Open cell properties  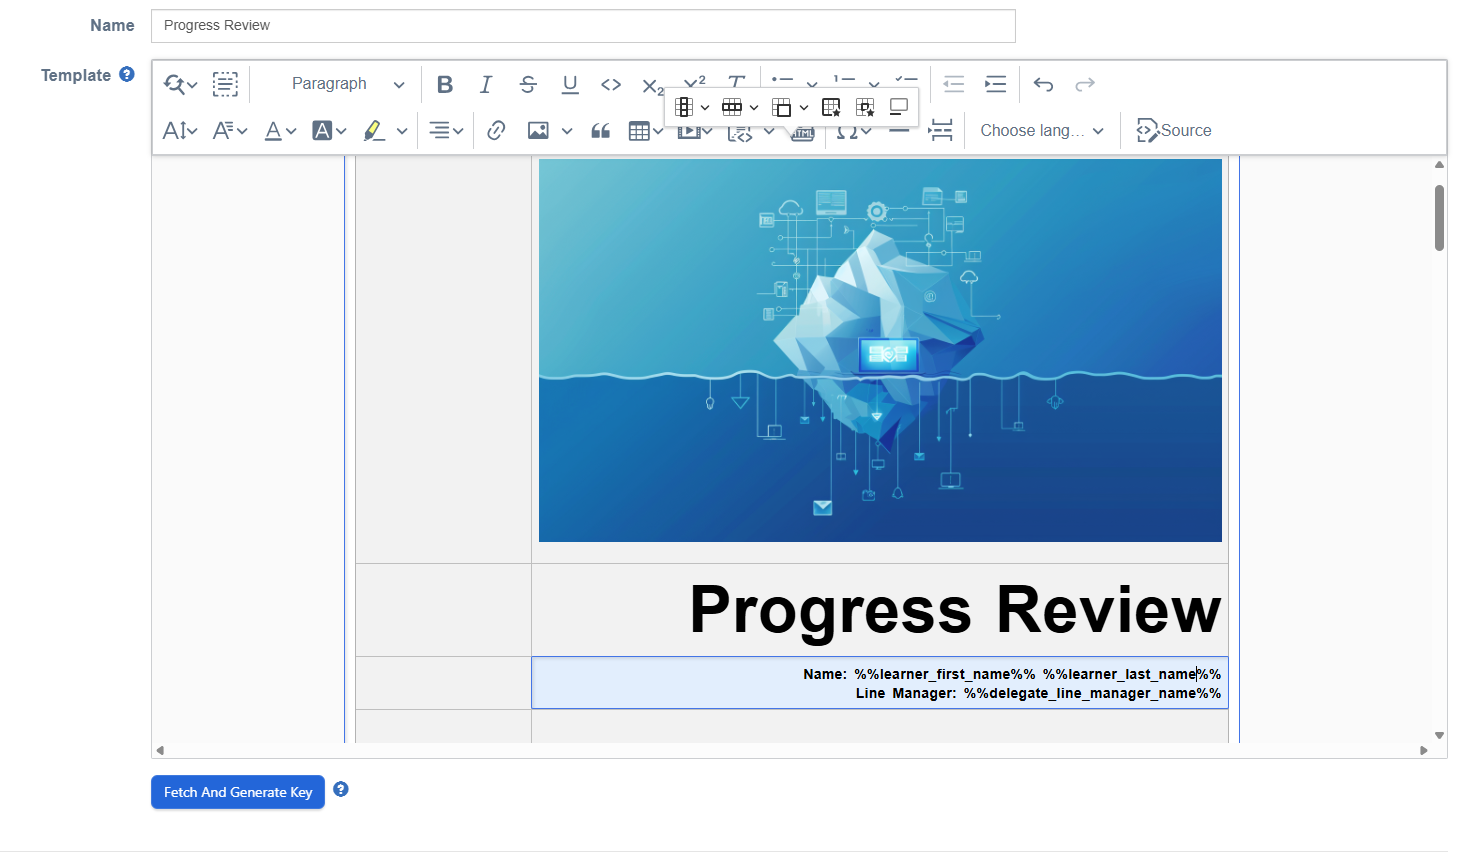(866, 107)
